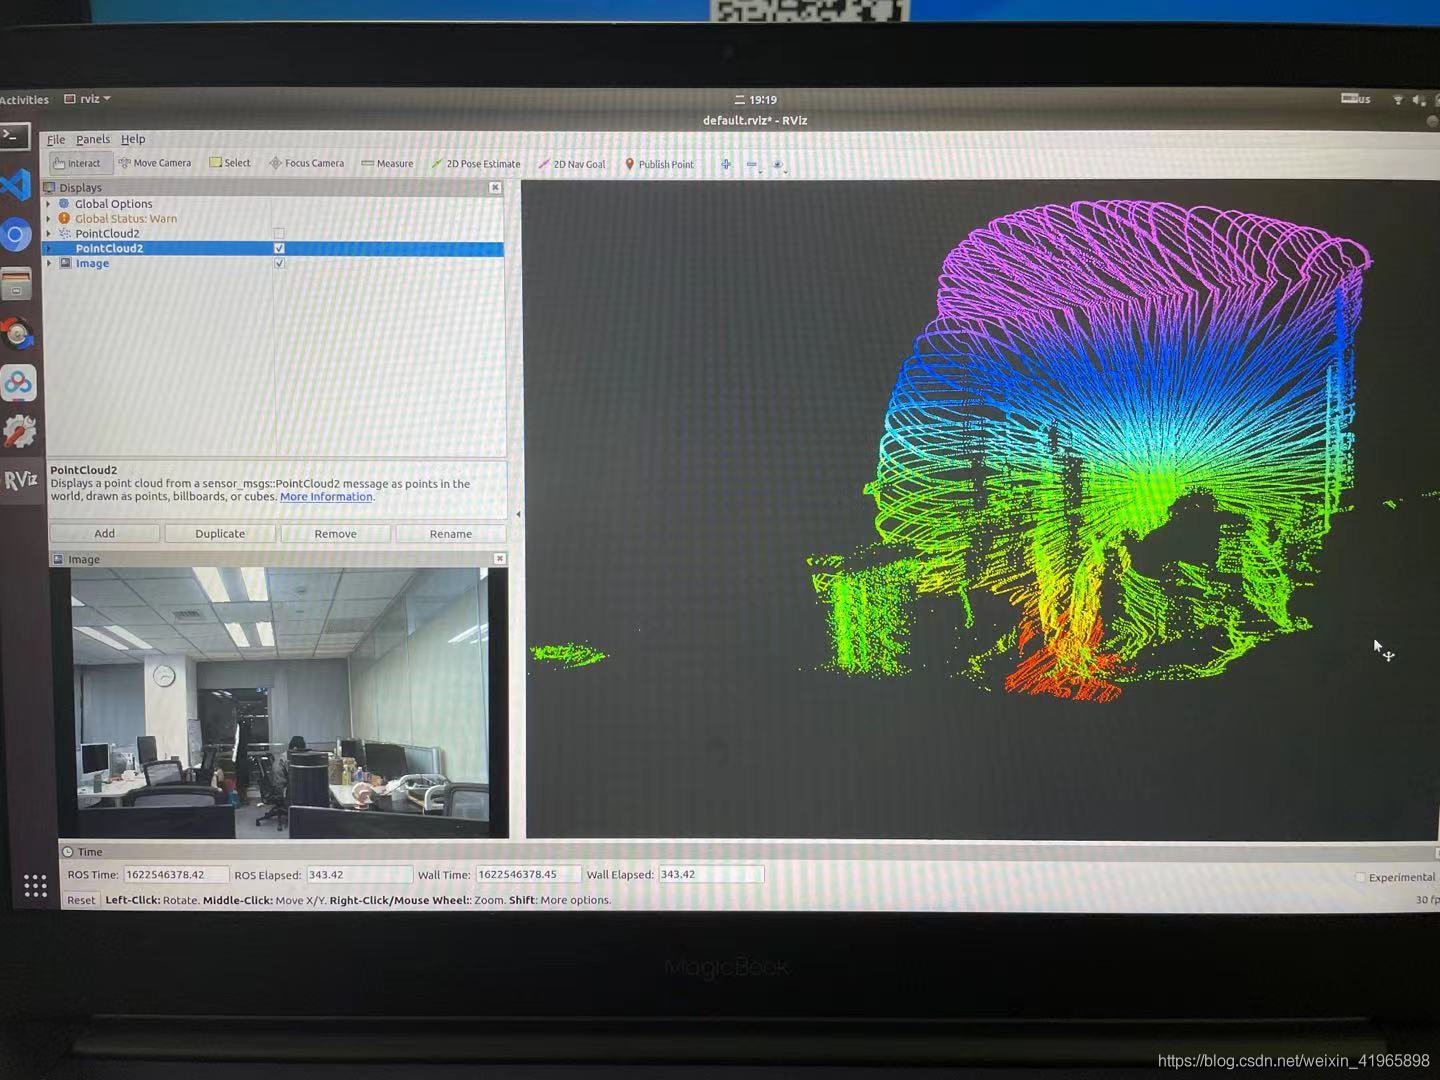
Task: Uncheck the Image display checkbox
Action: point(279,263)
